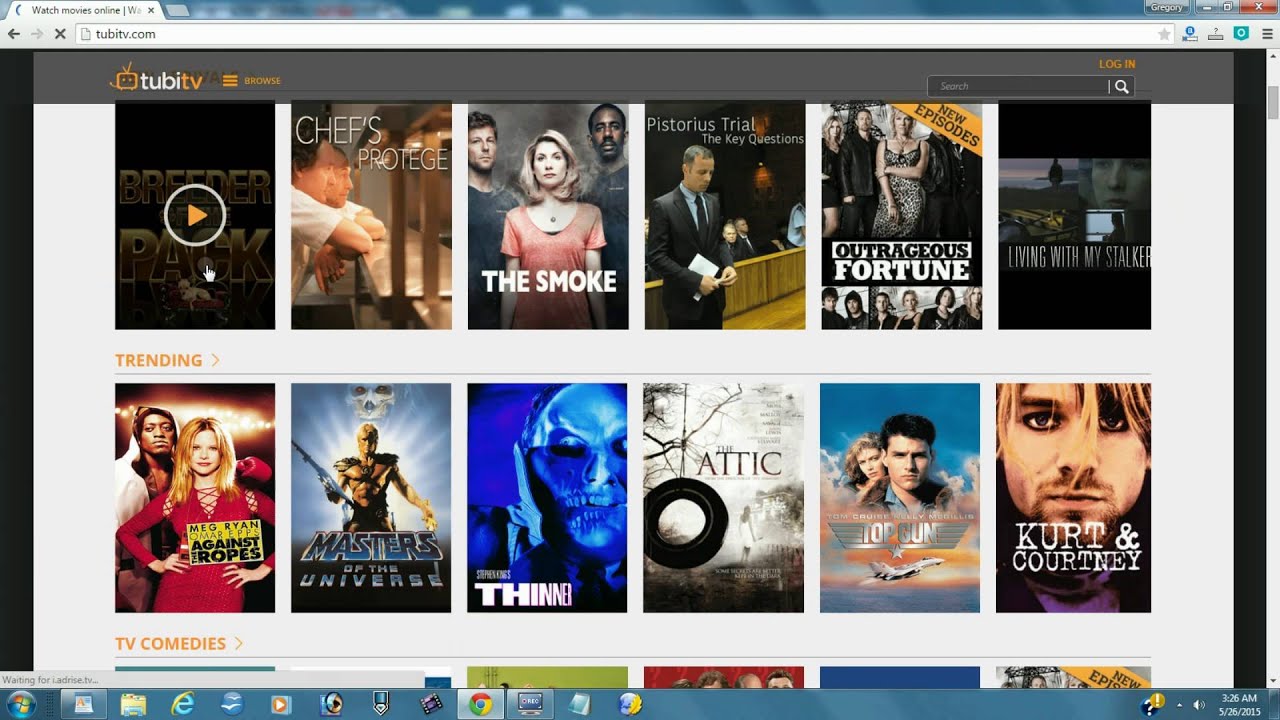Open the orange media player taskbar icon
The height and width of the screenshot is (720, 1280).
coord(281,704)
